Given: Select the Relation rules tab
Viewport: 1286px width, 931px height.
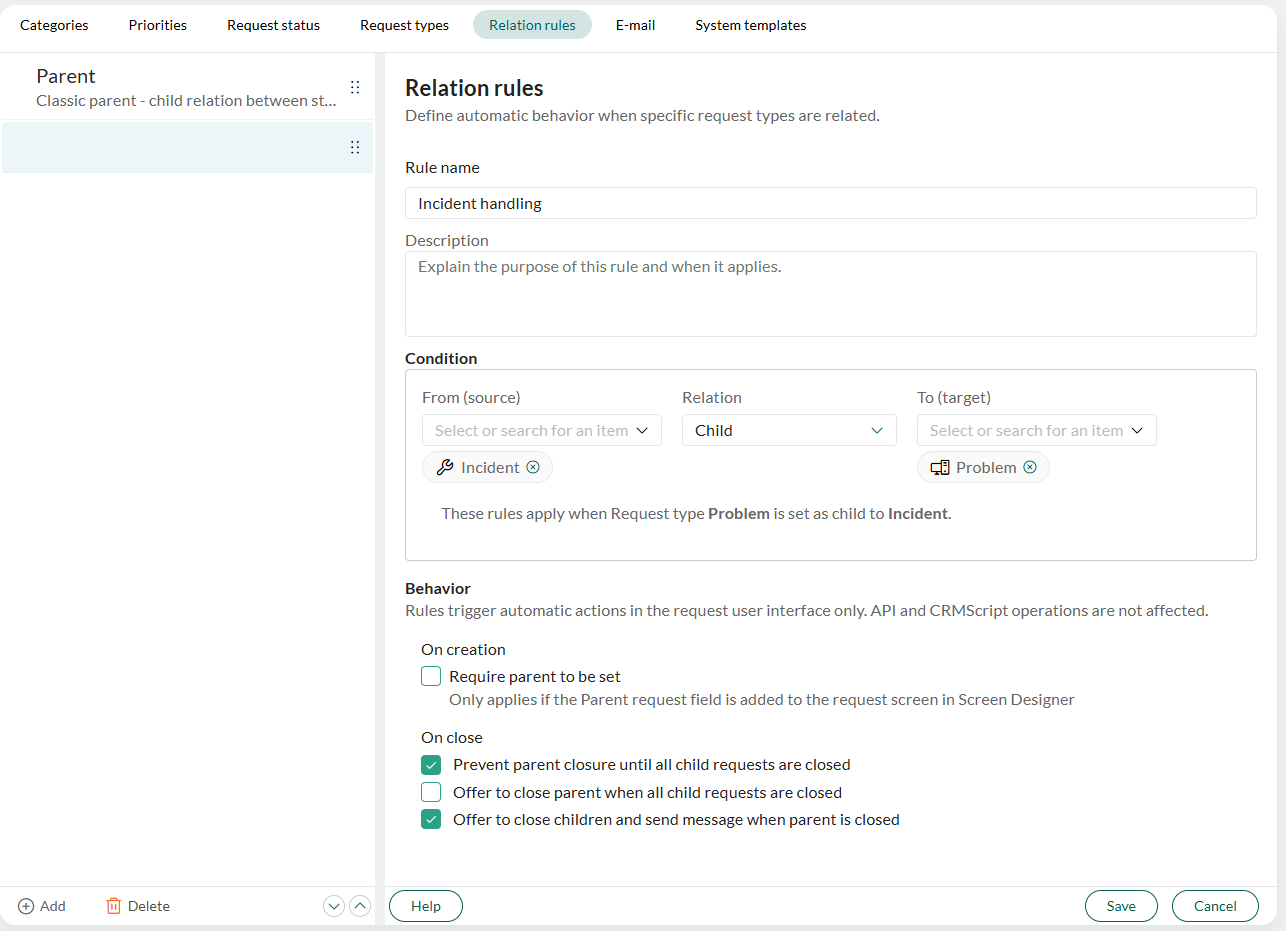Looking at the screenshot, I should (532, 25).
